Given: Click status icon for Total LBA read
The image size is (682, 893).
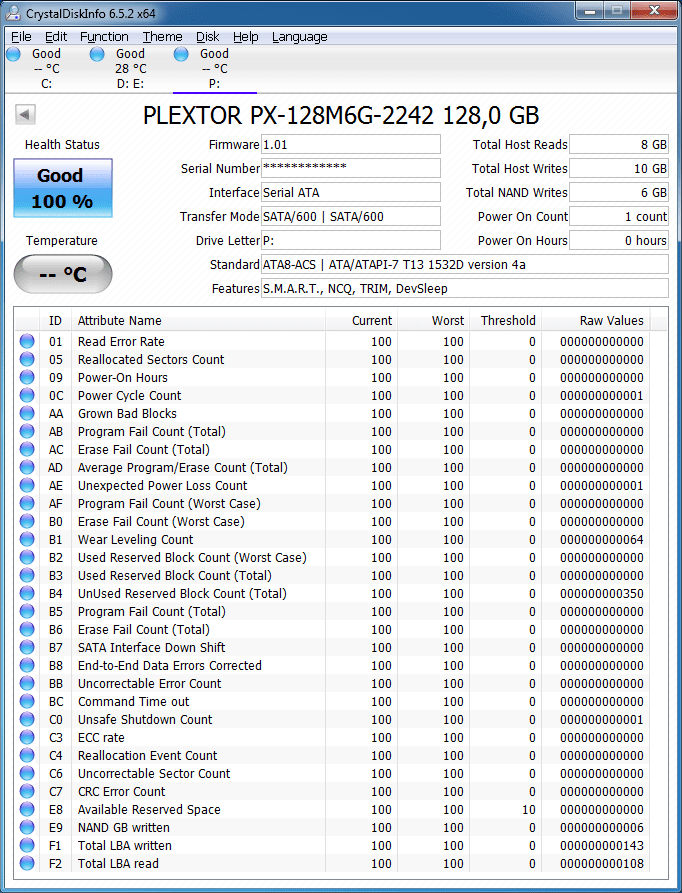Looking at the screenshot, I should (27, 863).
